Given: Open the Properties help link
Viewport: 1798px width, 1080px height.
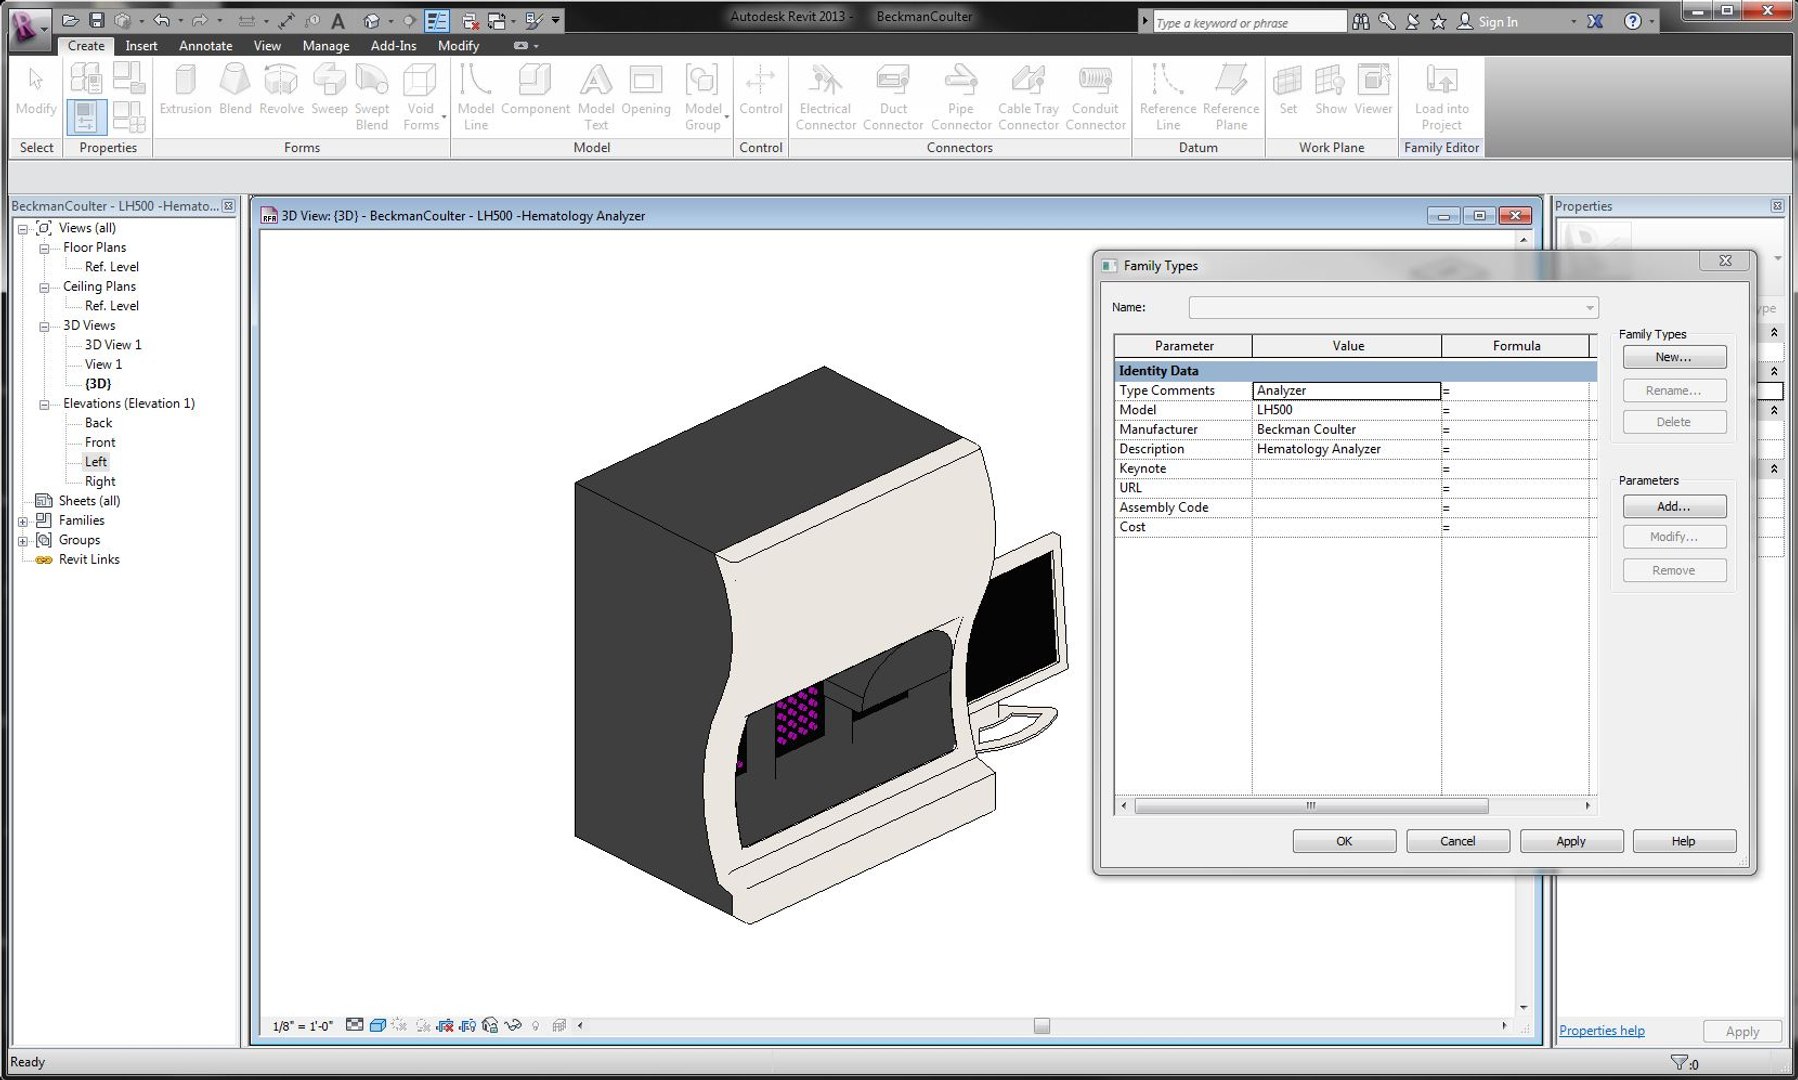Looking at the screenshot, I should [x=1601, y=1030].
